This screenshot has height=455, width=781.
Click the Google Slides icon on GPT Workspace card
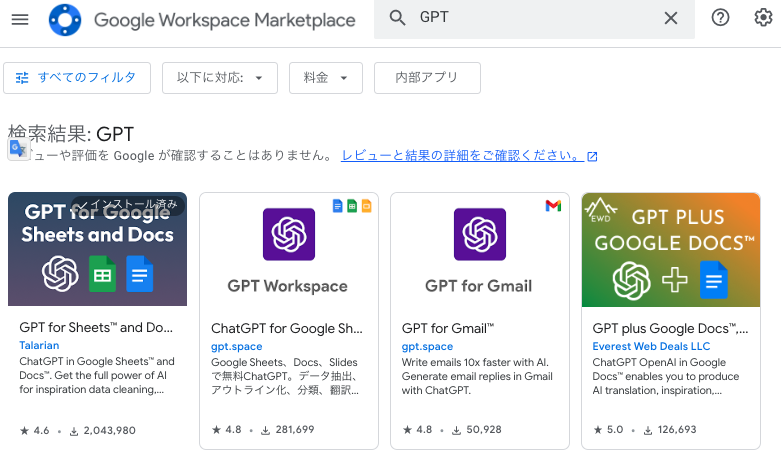366,205
